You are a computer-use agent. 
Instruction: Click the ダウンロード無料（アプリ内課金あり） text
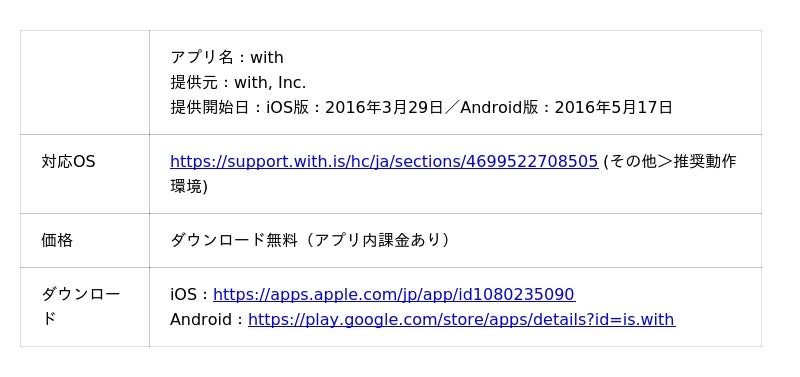pyautogui.click(x=310, y=240)
